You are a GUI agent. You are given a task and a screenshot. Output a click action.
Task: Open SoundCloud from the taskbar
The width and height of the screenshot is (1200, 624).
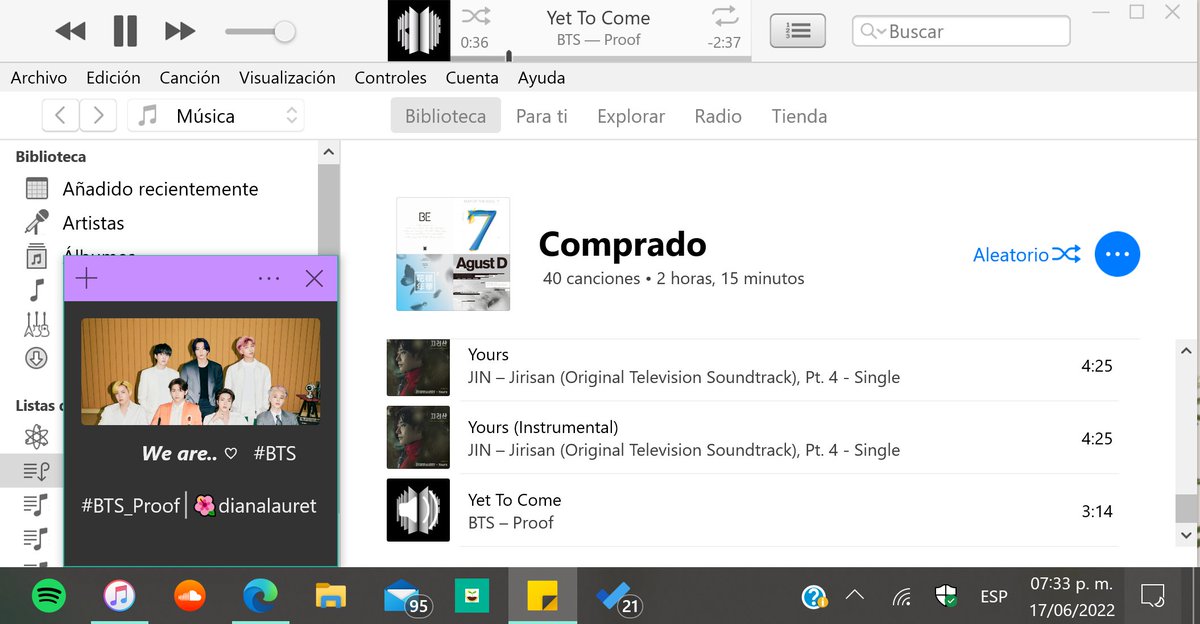click(189, 597)
